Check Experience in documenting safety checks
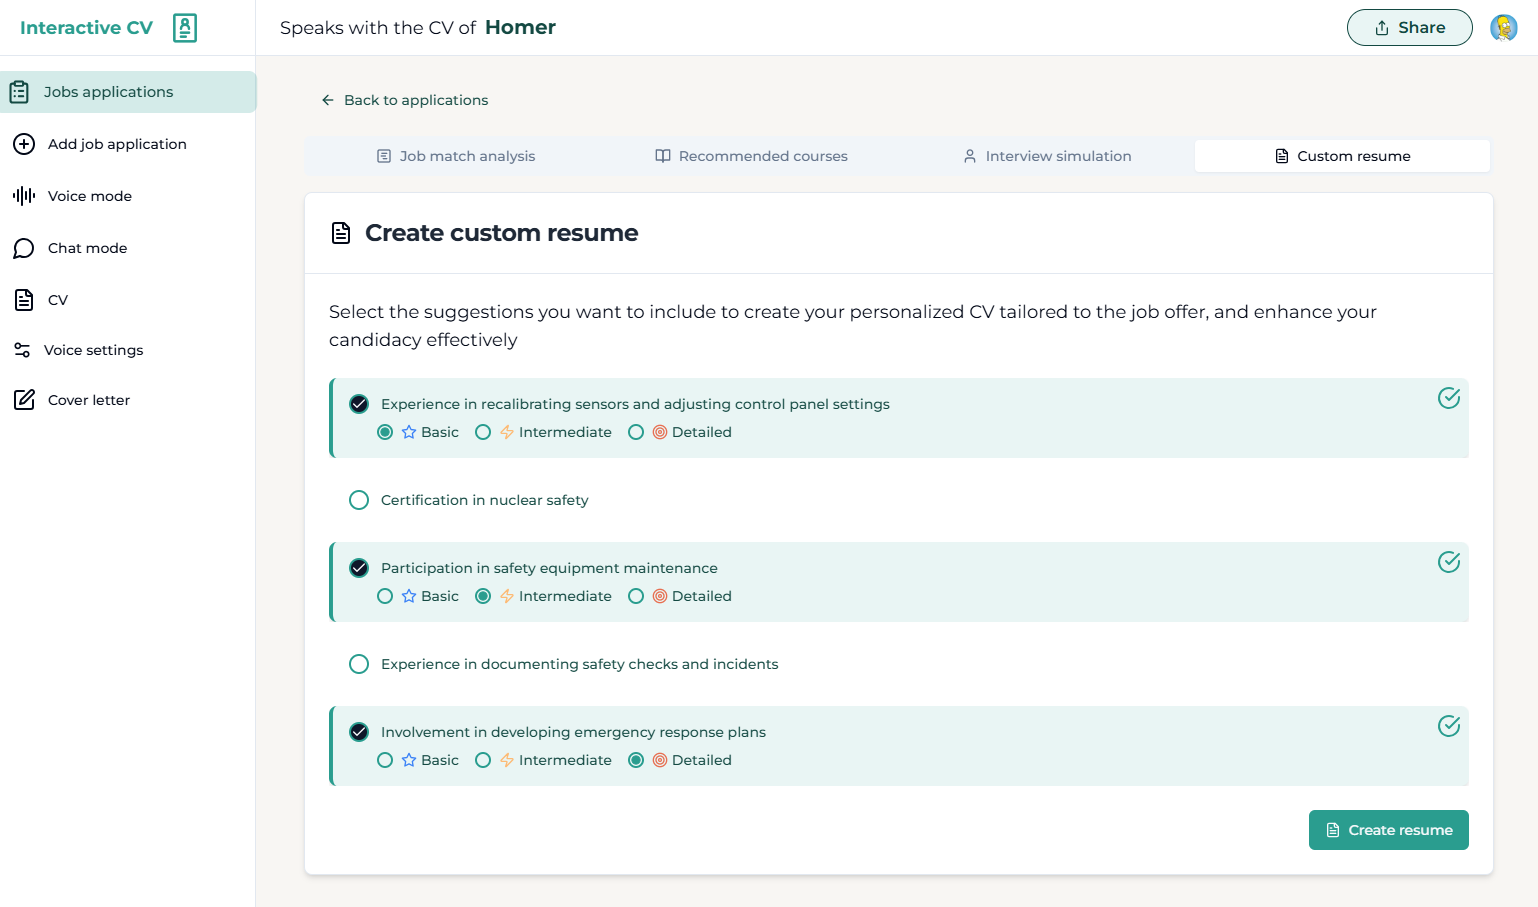The height and width of the screenshot is (907, 1538). click(x=359, y=664)
